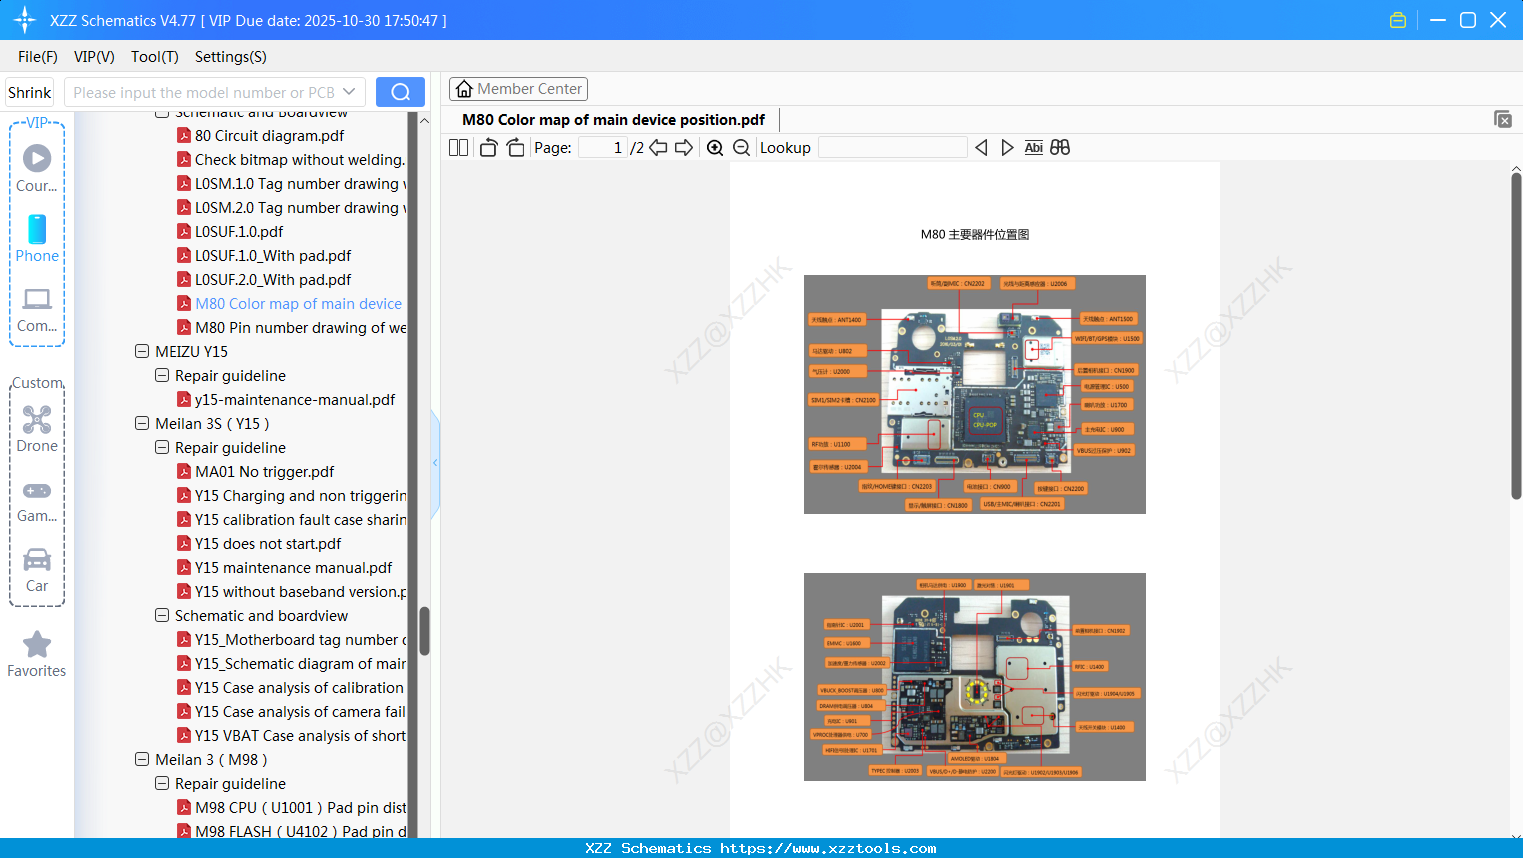Open the Abi text highlight tool
The height and width of the screenshot is (858, 1523).
pos(1033,147)
